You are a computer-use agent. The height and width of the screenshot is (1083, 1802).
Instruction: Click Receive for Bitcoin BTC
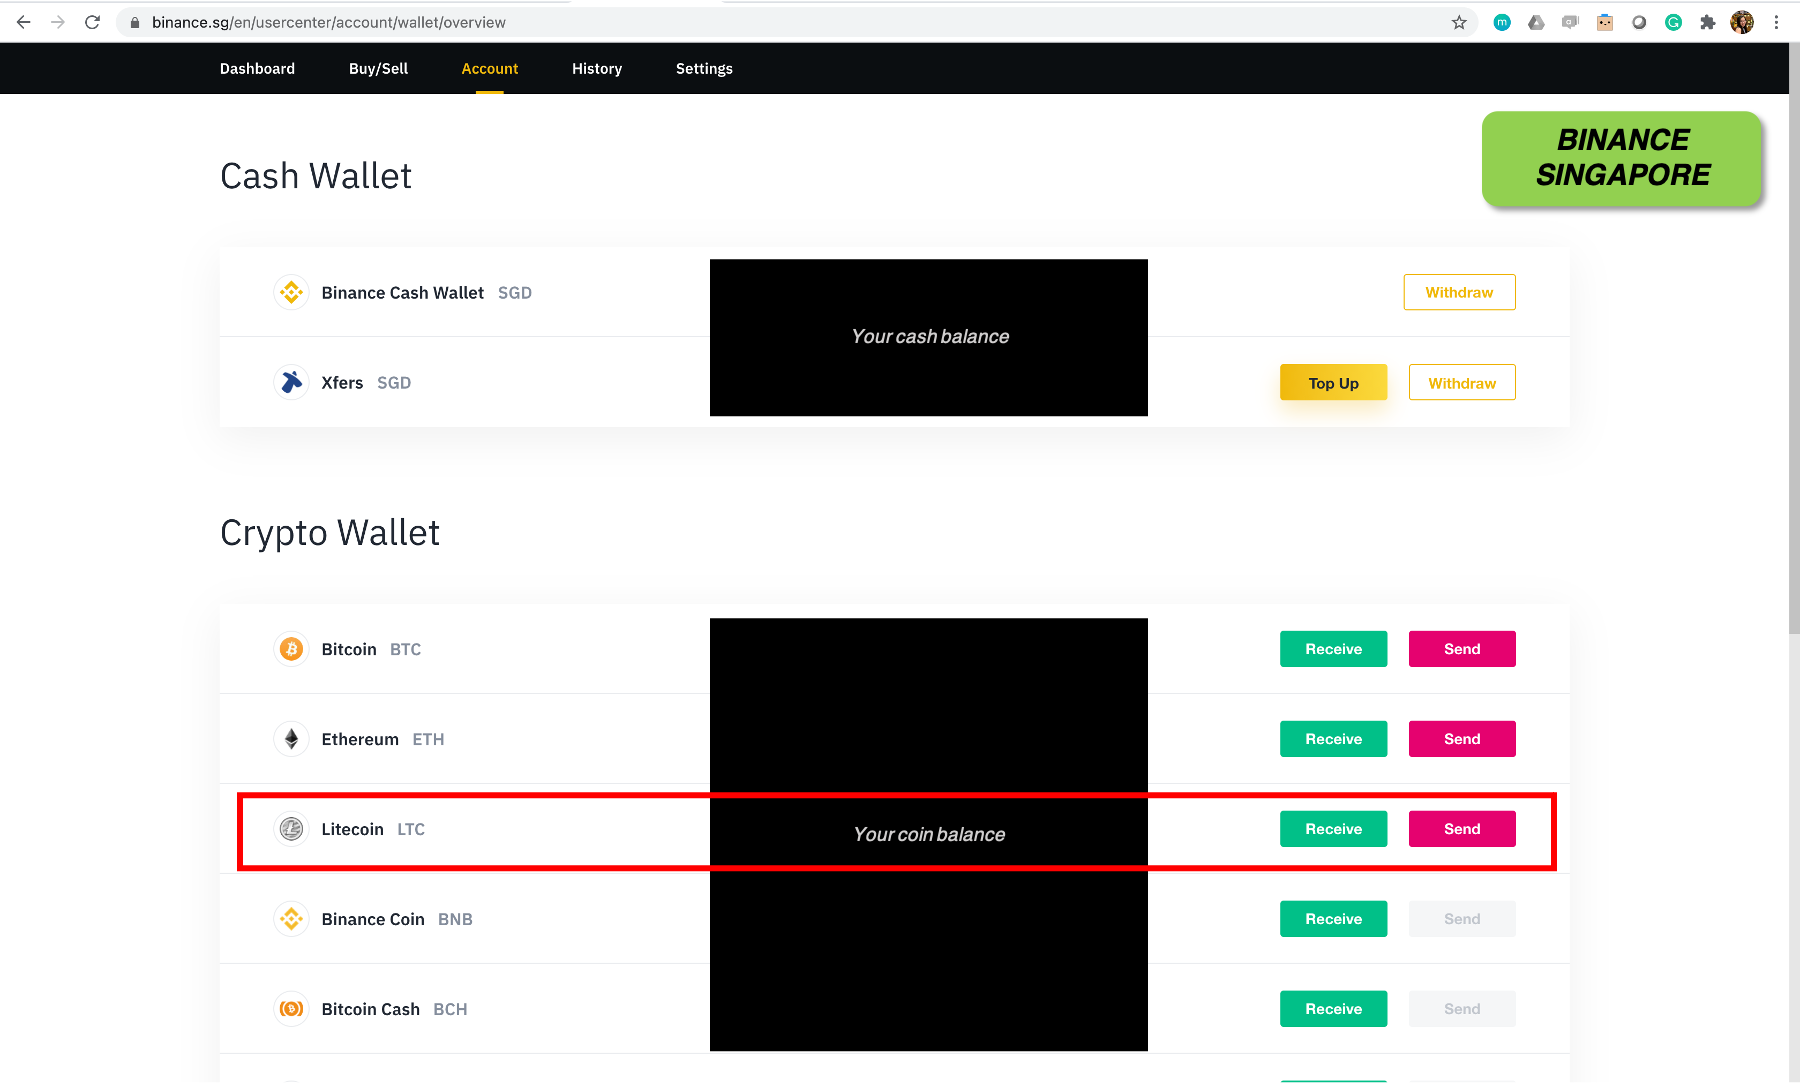coord(1333,649)
